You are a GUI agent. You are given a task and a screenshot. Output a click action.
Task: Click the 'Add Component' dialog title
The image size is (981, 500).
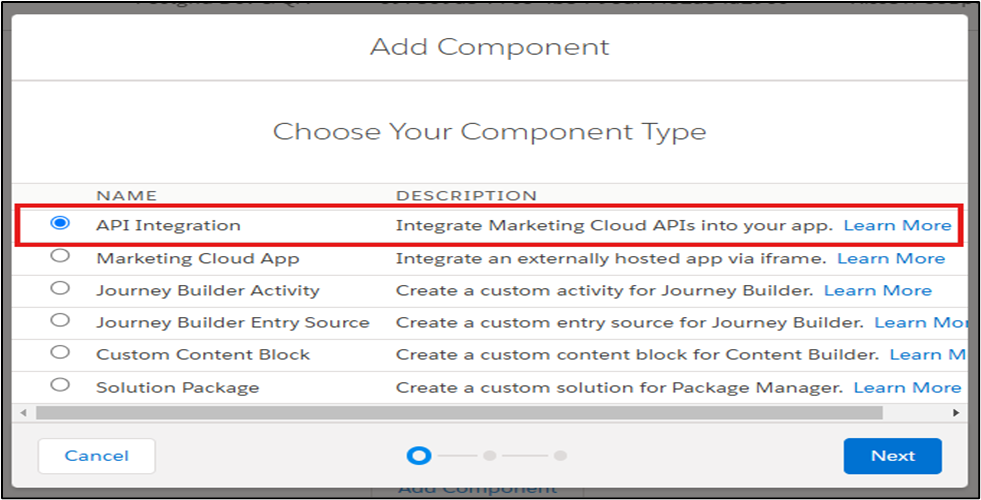tap(489, 47)
